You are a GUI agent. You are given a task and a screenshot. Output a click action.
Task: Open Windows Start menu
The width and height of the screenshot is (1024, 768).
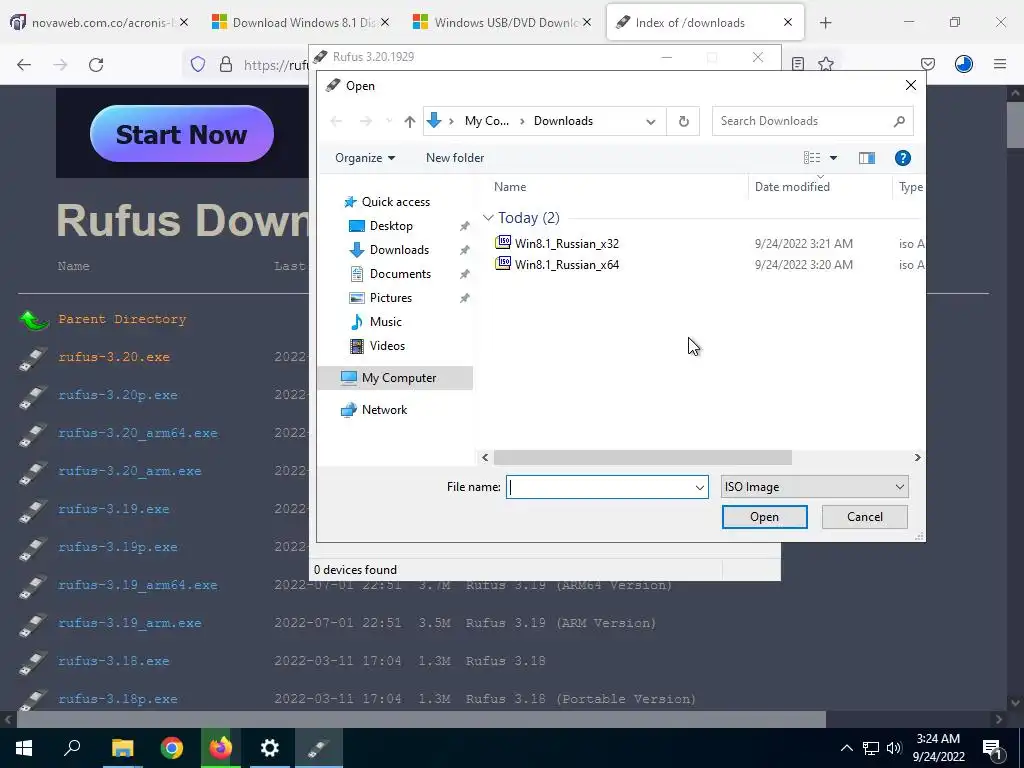pos(24,748)
